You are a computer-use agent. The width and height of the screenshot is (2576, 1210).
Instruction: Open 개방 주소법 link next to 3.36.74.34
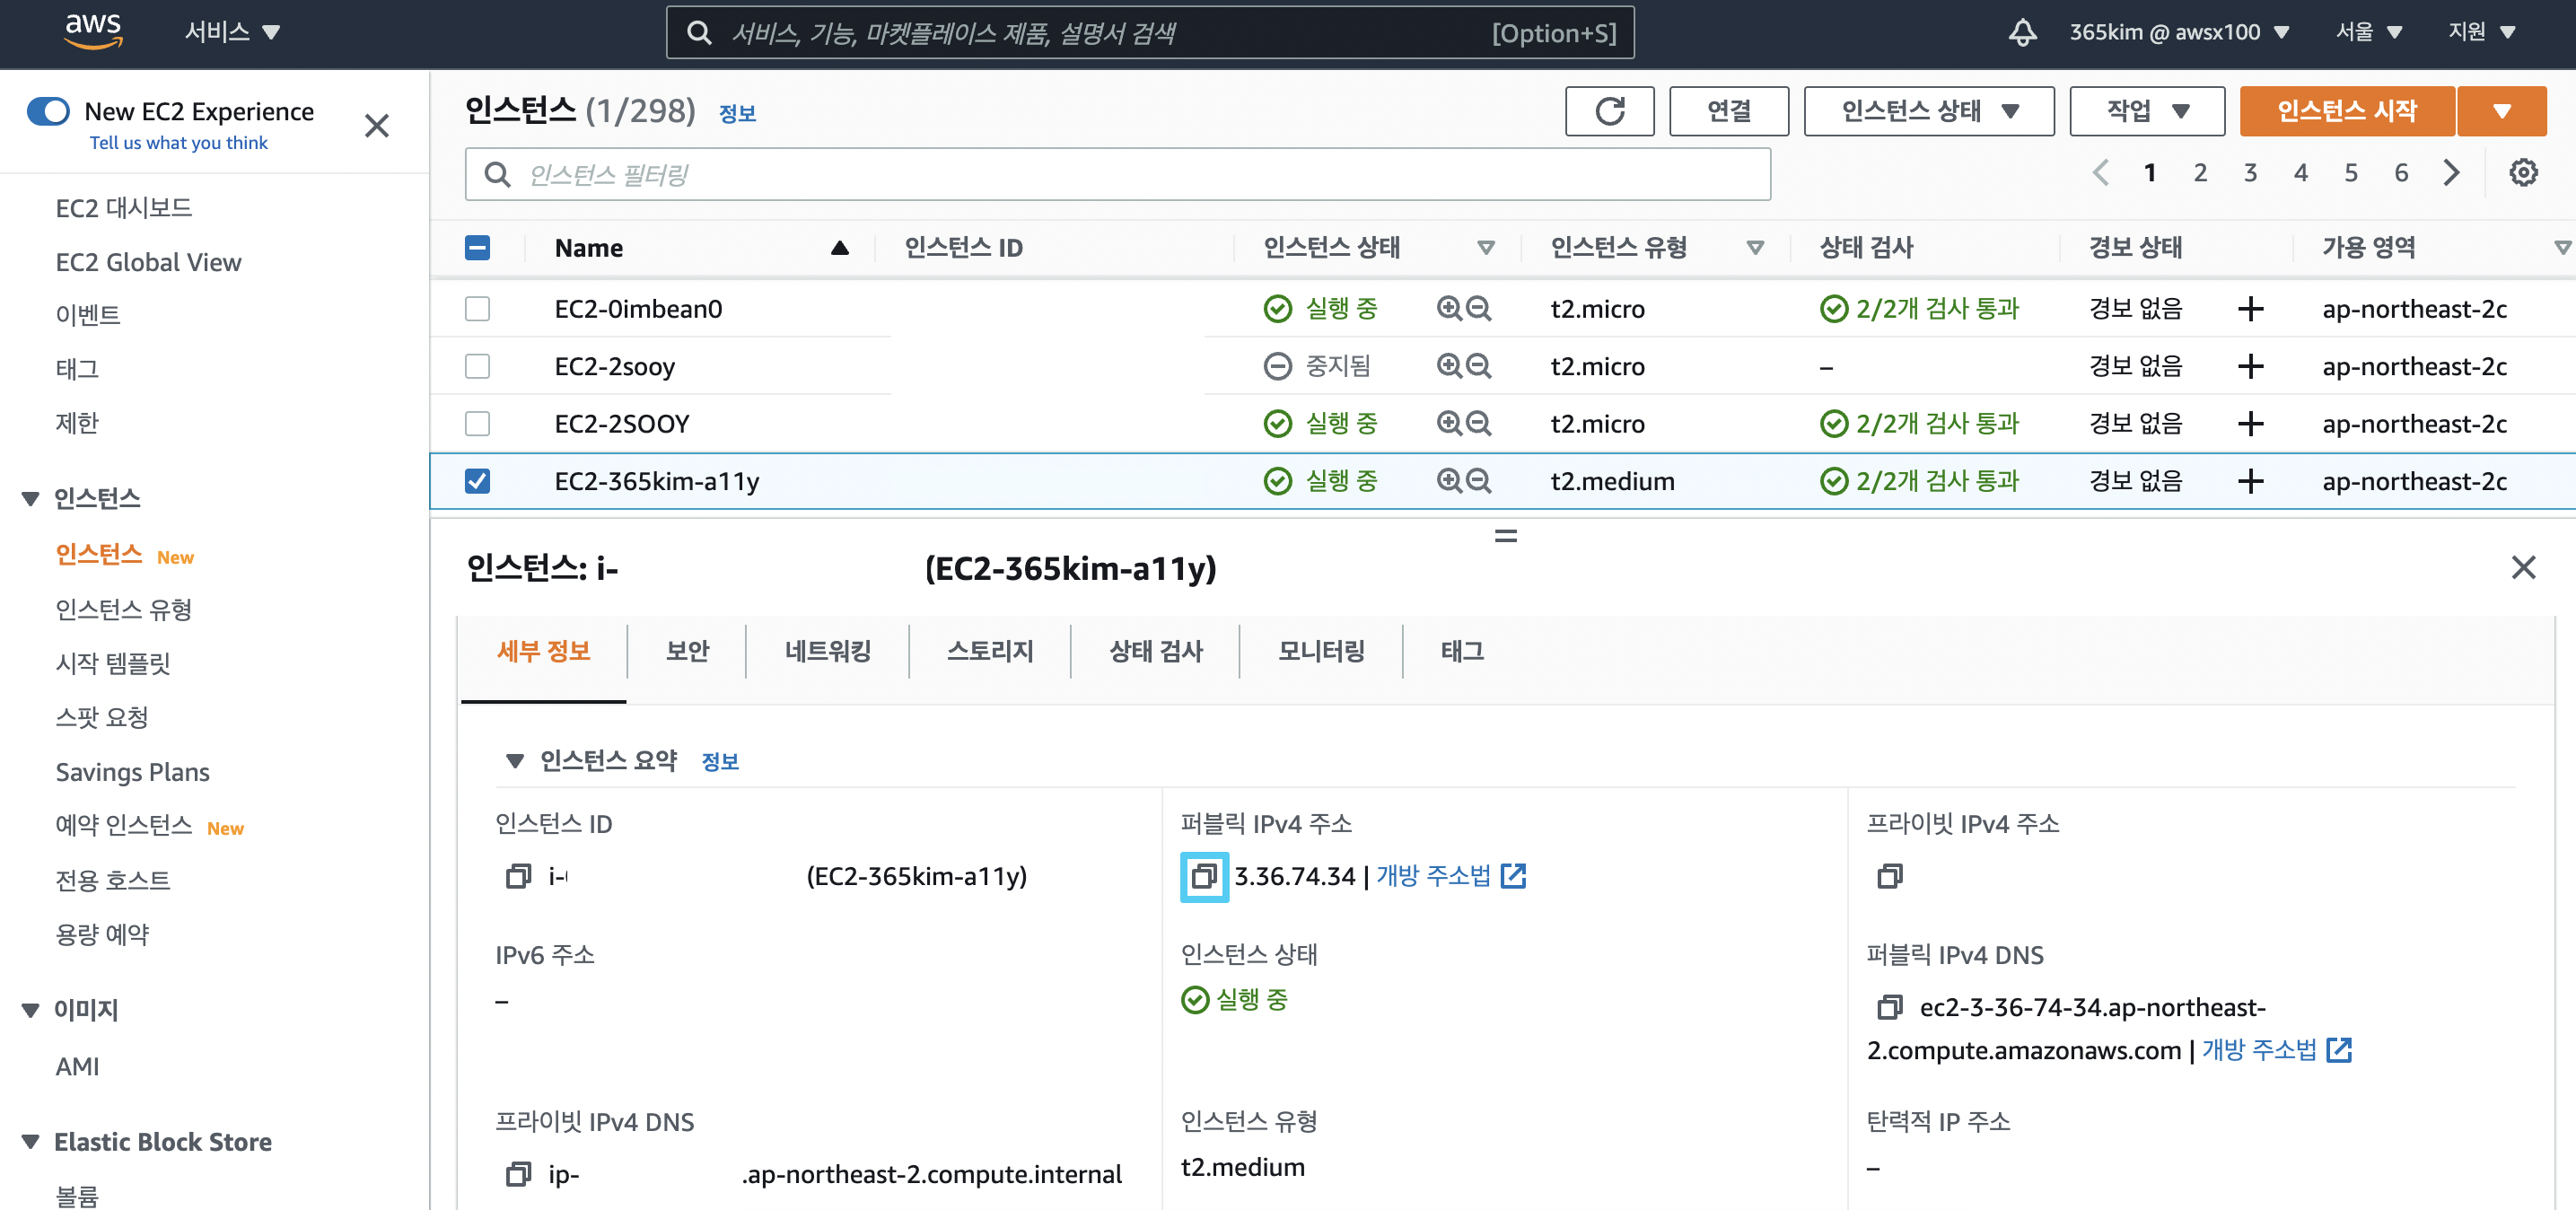tap(1450, 876)
